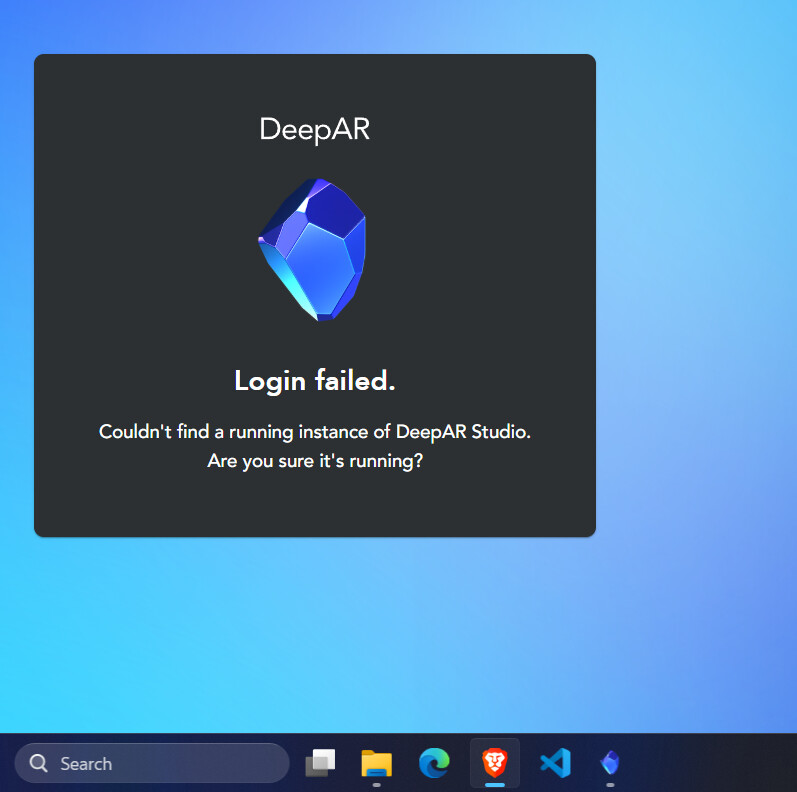Click "Couldn't find a running instance" message
Image resolution: width=797 pixels, height=792 pixels.
point(315,432)
